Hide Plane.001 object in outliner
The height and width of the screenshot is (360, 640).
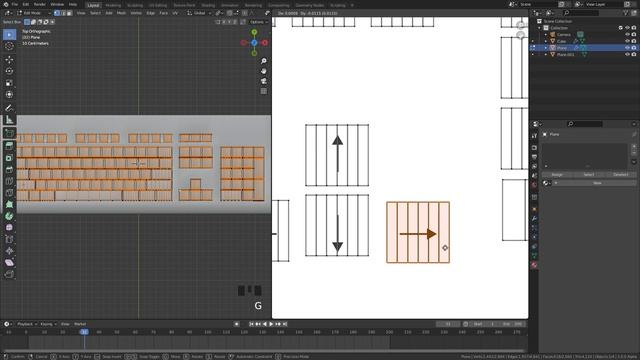click(627, 54)
